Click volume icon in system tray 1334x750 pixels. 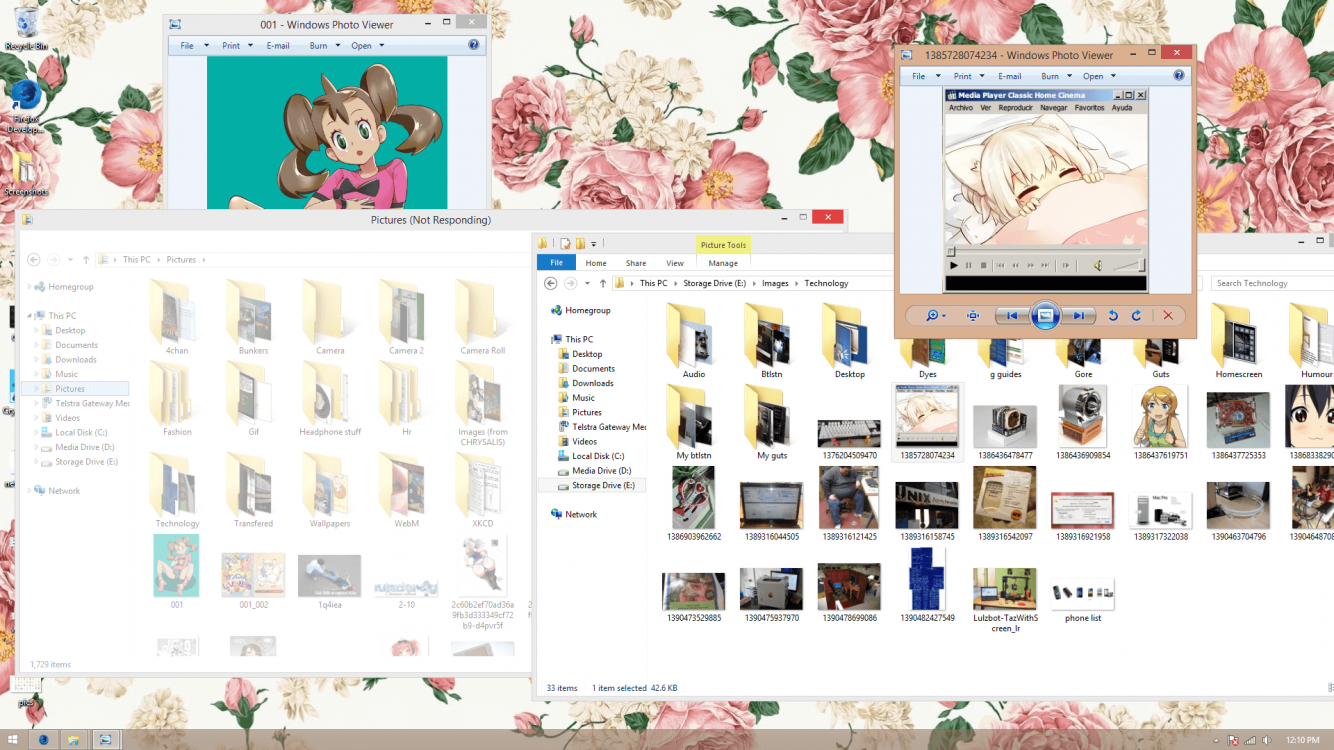point(1267,740)
